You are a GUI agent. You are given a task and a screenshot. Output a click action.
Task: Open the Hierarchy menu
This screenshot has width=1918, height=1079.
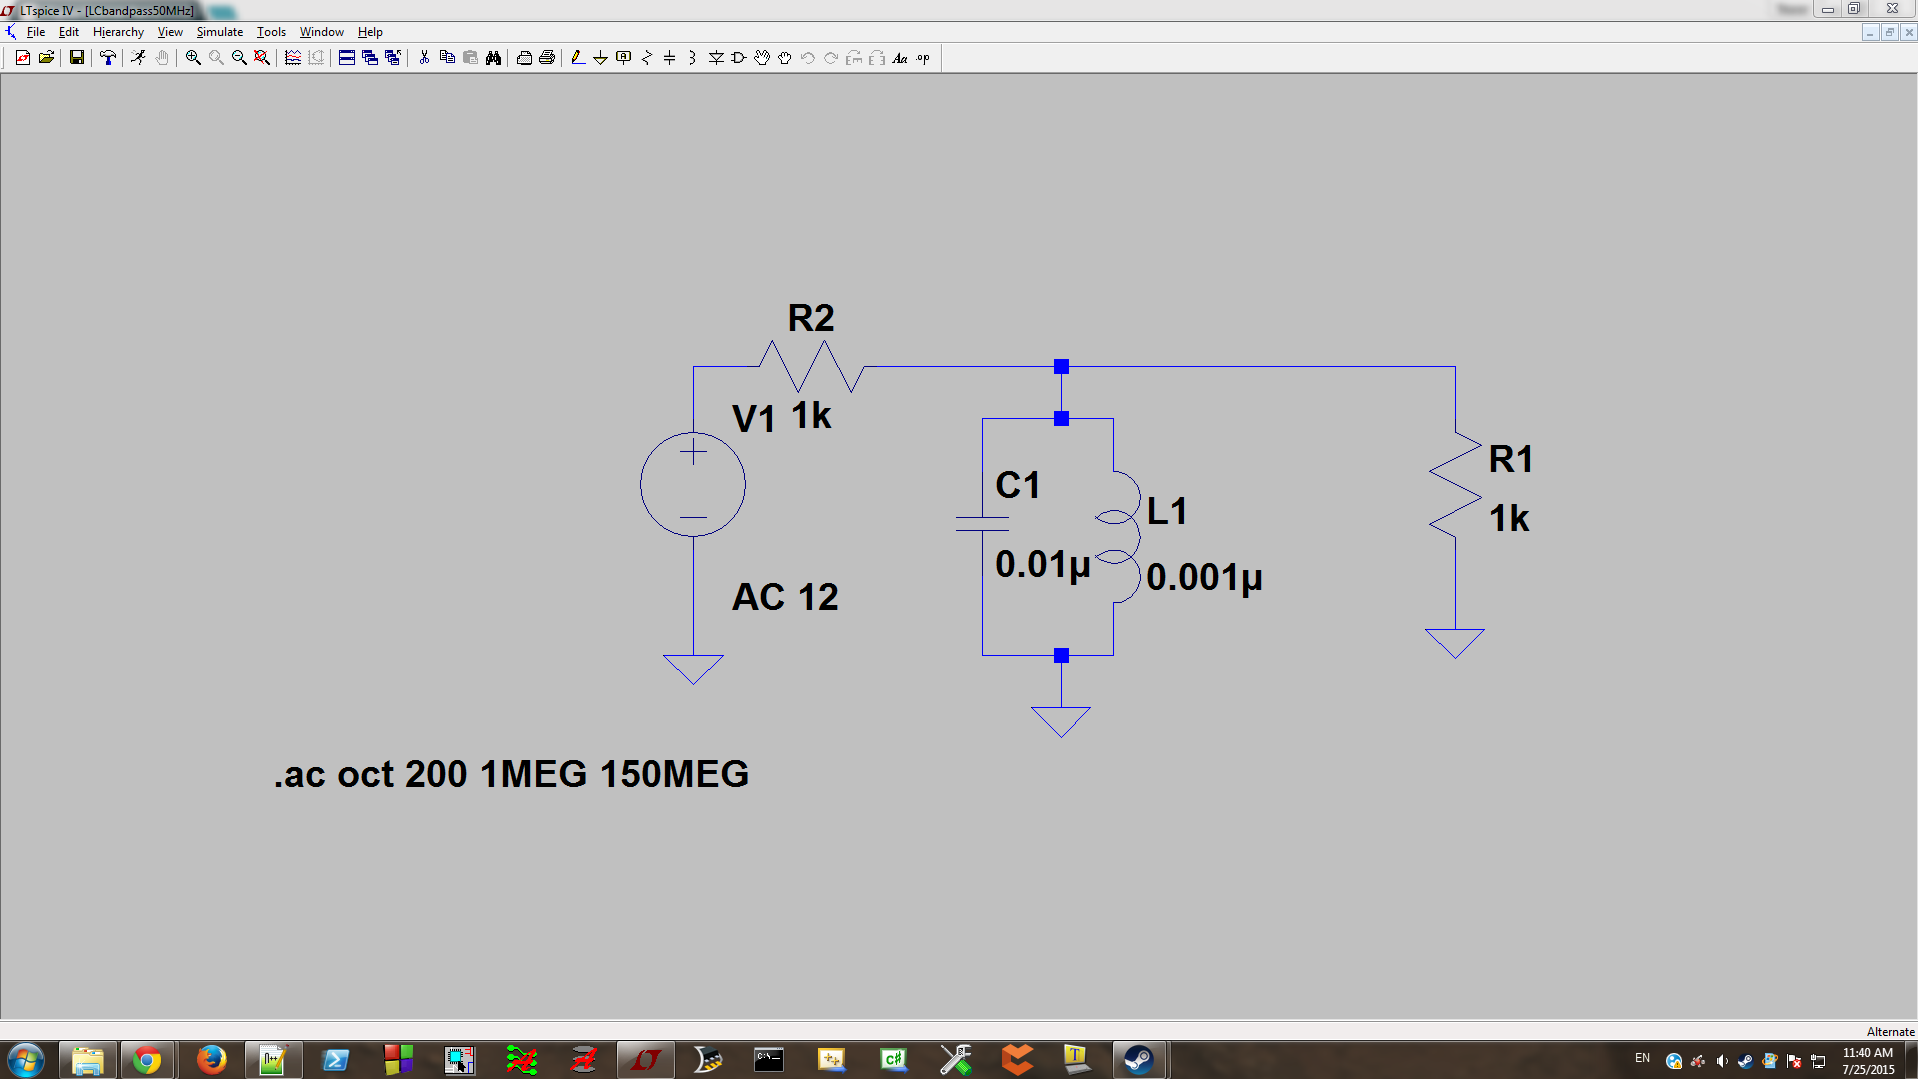click(118, 31)
